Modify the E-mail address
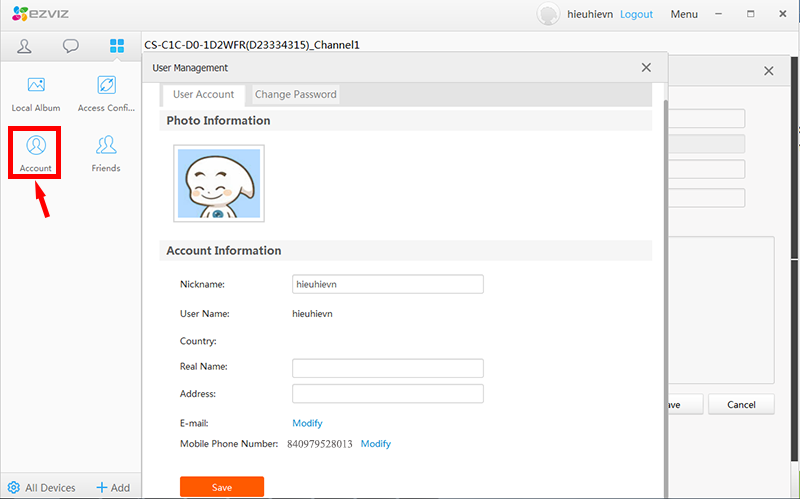Image resolution: width=800 pixels, height=500 pixels. 307,423
